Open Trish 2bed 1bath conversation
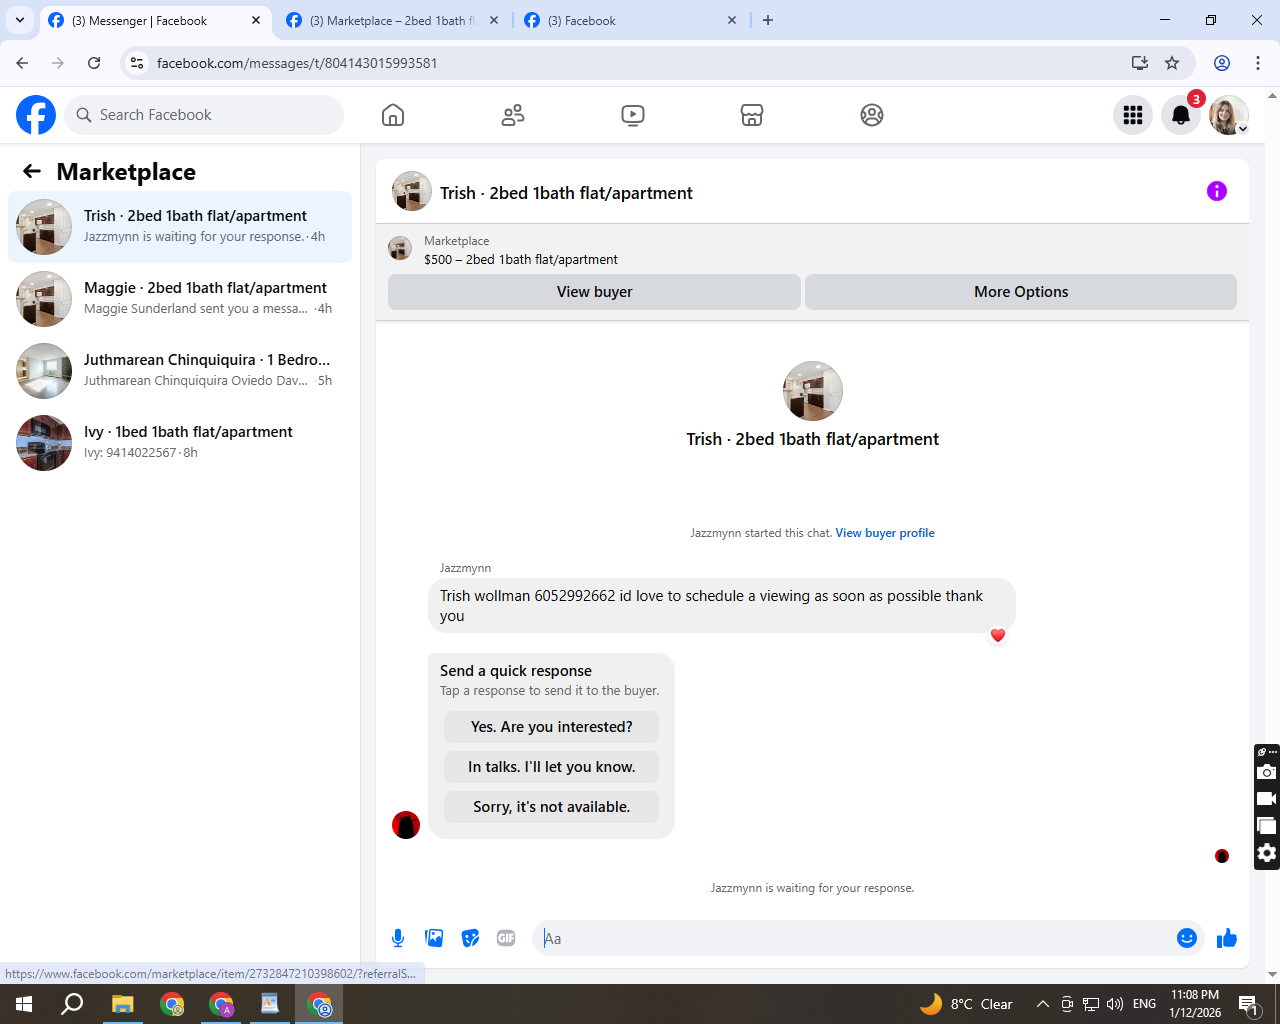This screenshot has height=1024, width=1280. click(180, 227)
